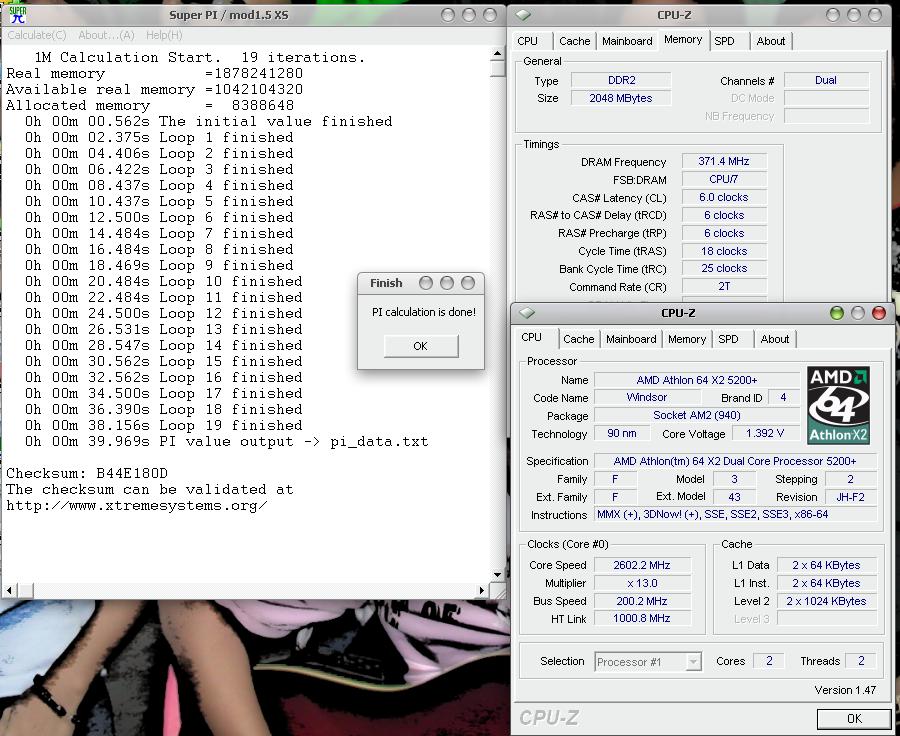
Task: Click the CAS# Latency 6.0 clocks value
Action: coord(724,197)
